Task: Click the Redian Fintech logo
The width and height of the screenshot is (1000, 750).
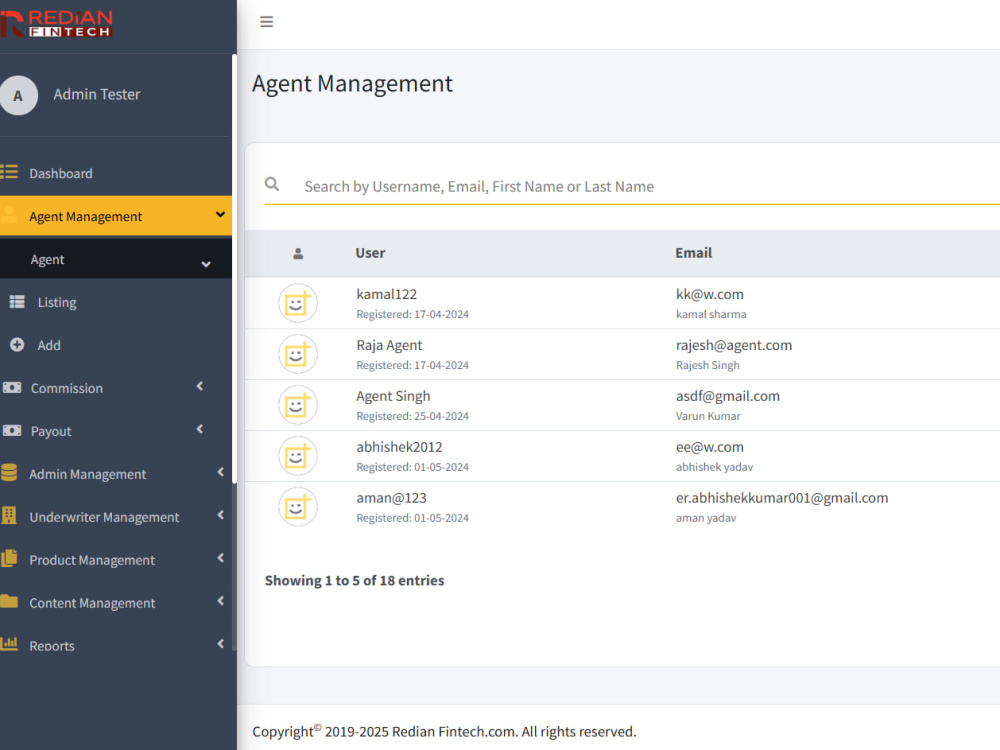Action: [x=57, y=24]
